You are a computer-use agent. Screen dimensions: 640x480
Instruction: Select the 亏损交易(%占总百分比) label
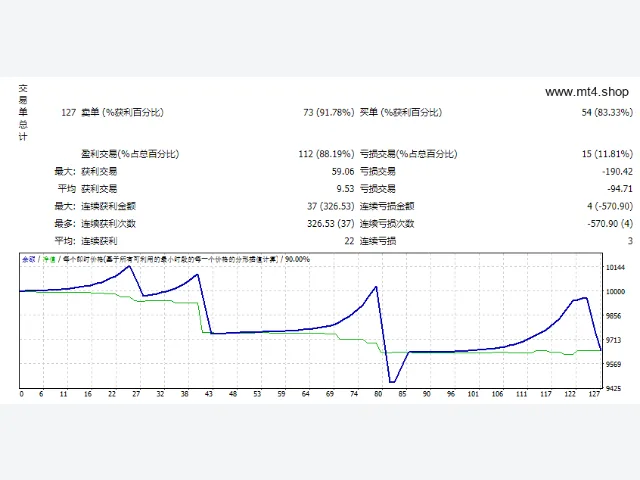[409, 154]
